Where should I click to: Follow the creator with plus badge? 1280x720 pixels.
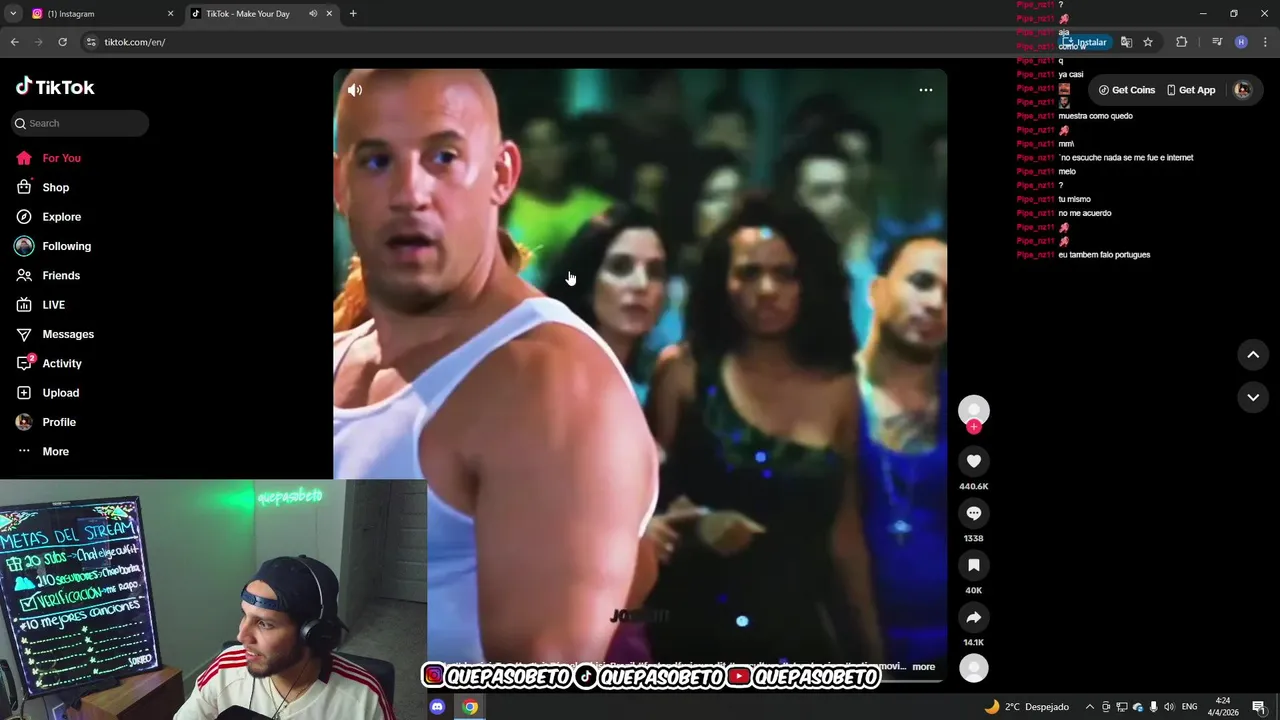[974, 427]
